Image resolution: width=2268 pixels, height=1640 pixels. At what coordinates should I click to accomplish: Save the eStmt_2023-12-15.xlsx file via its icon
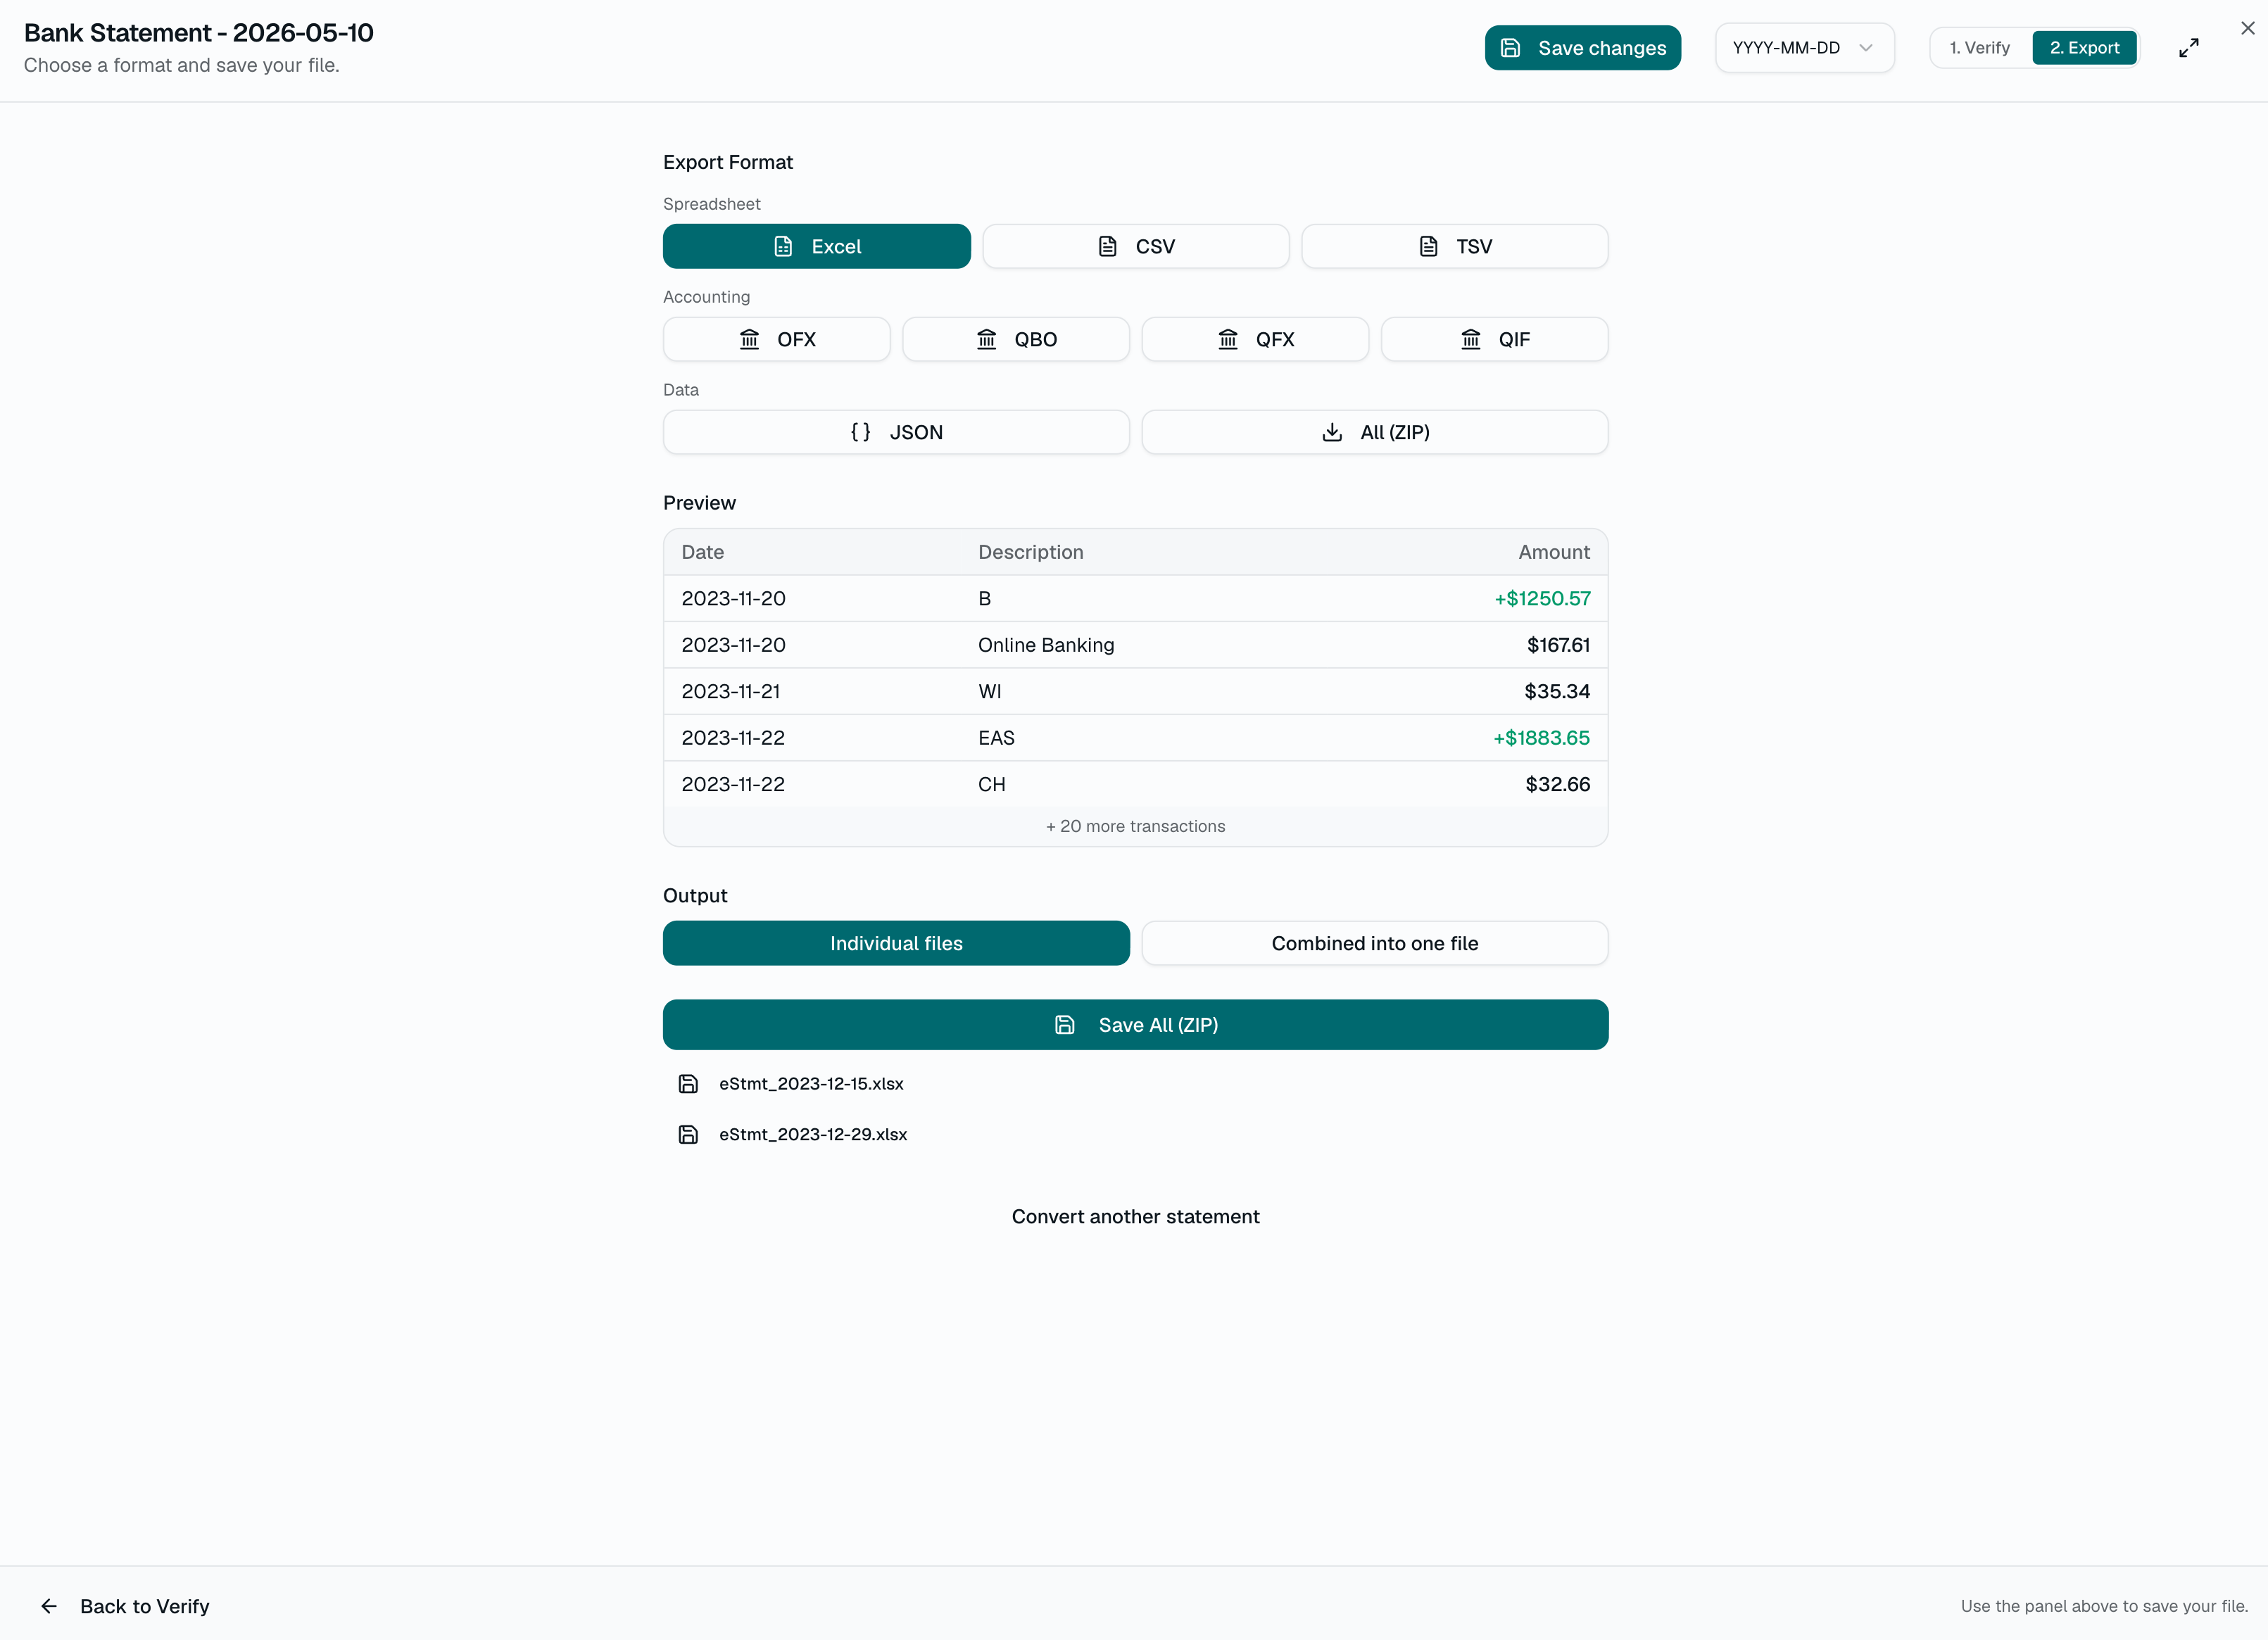pos(688,1084)
